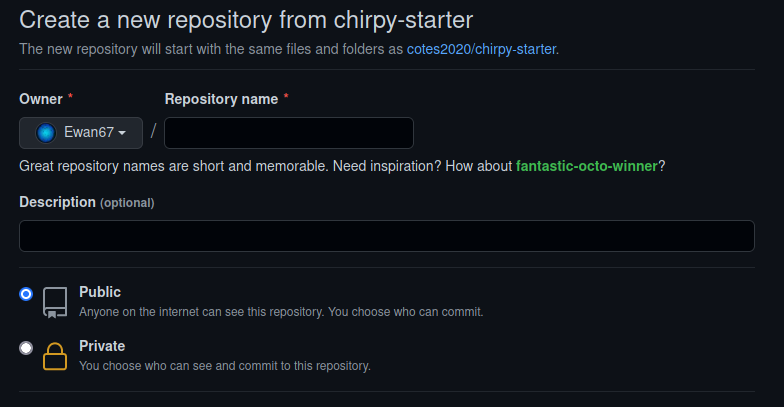Select the Public visibility radio button
The width and height of the screenshot is (784, 407).
point(26,294)
